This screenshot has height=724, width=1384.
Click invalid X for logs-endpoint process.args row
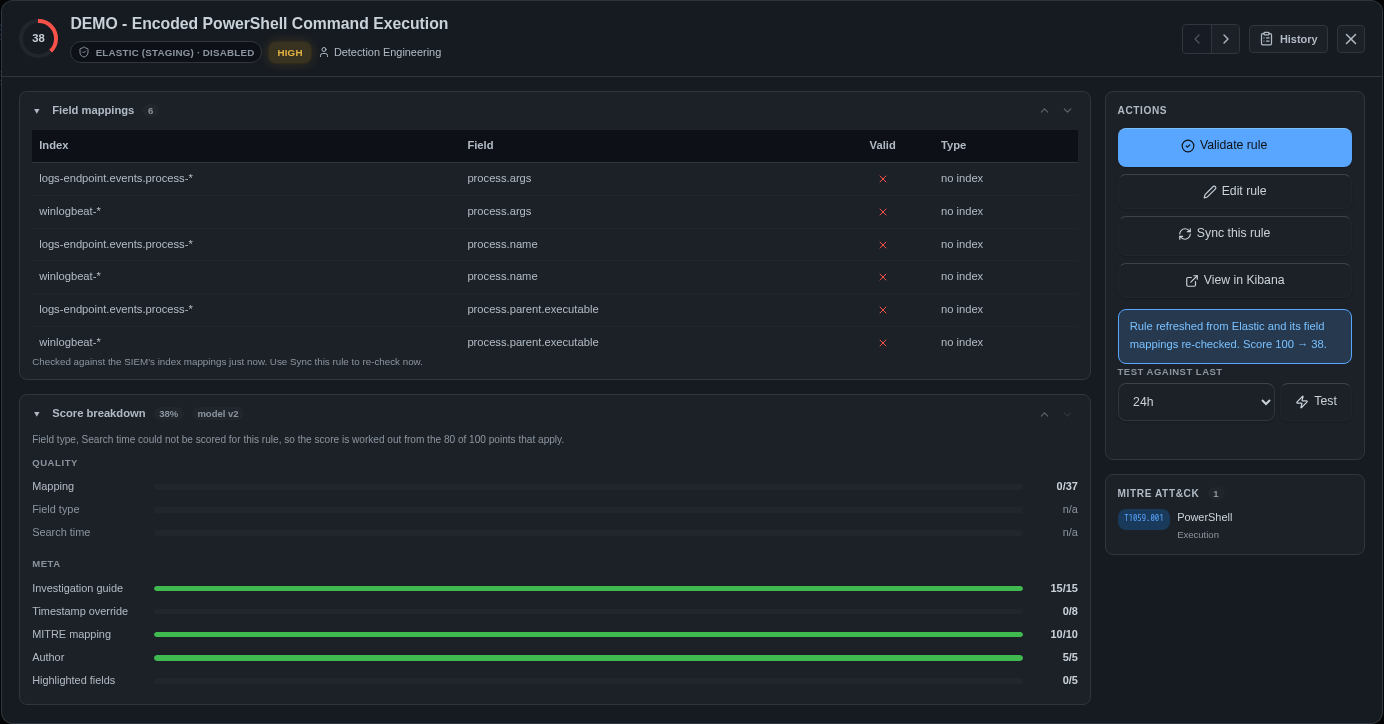pyautogui.click(x=883, y=179)
